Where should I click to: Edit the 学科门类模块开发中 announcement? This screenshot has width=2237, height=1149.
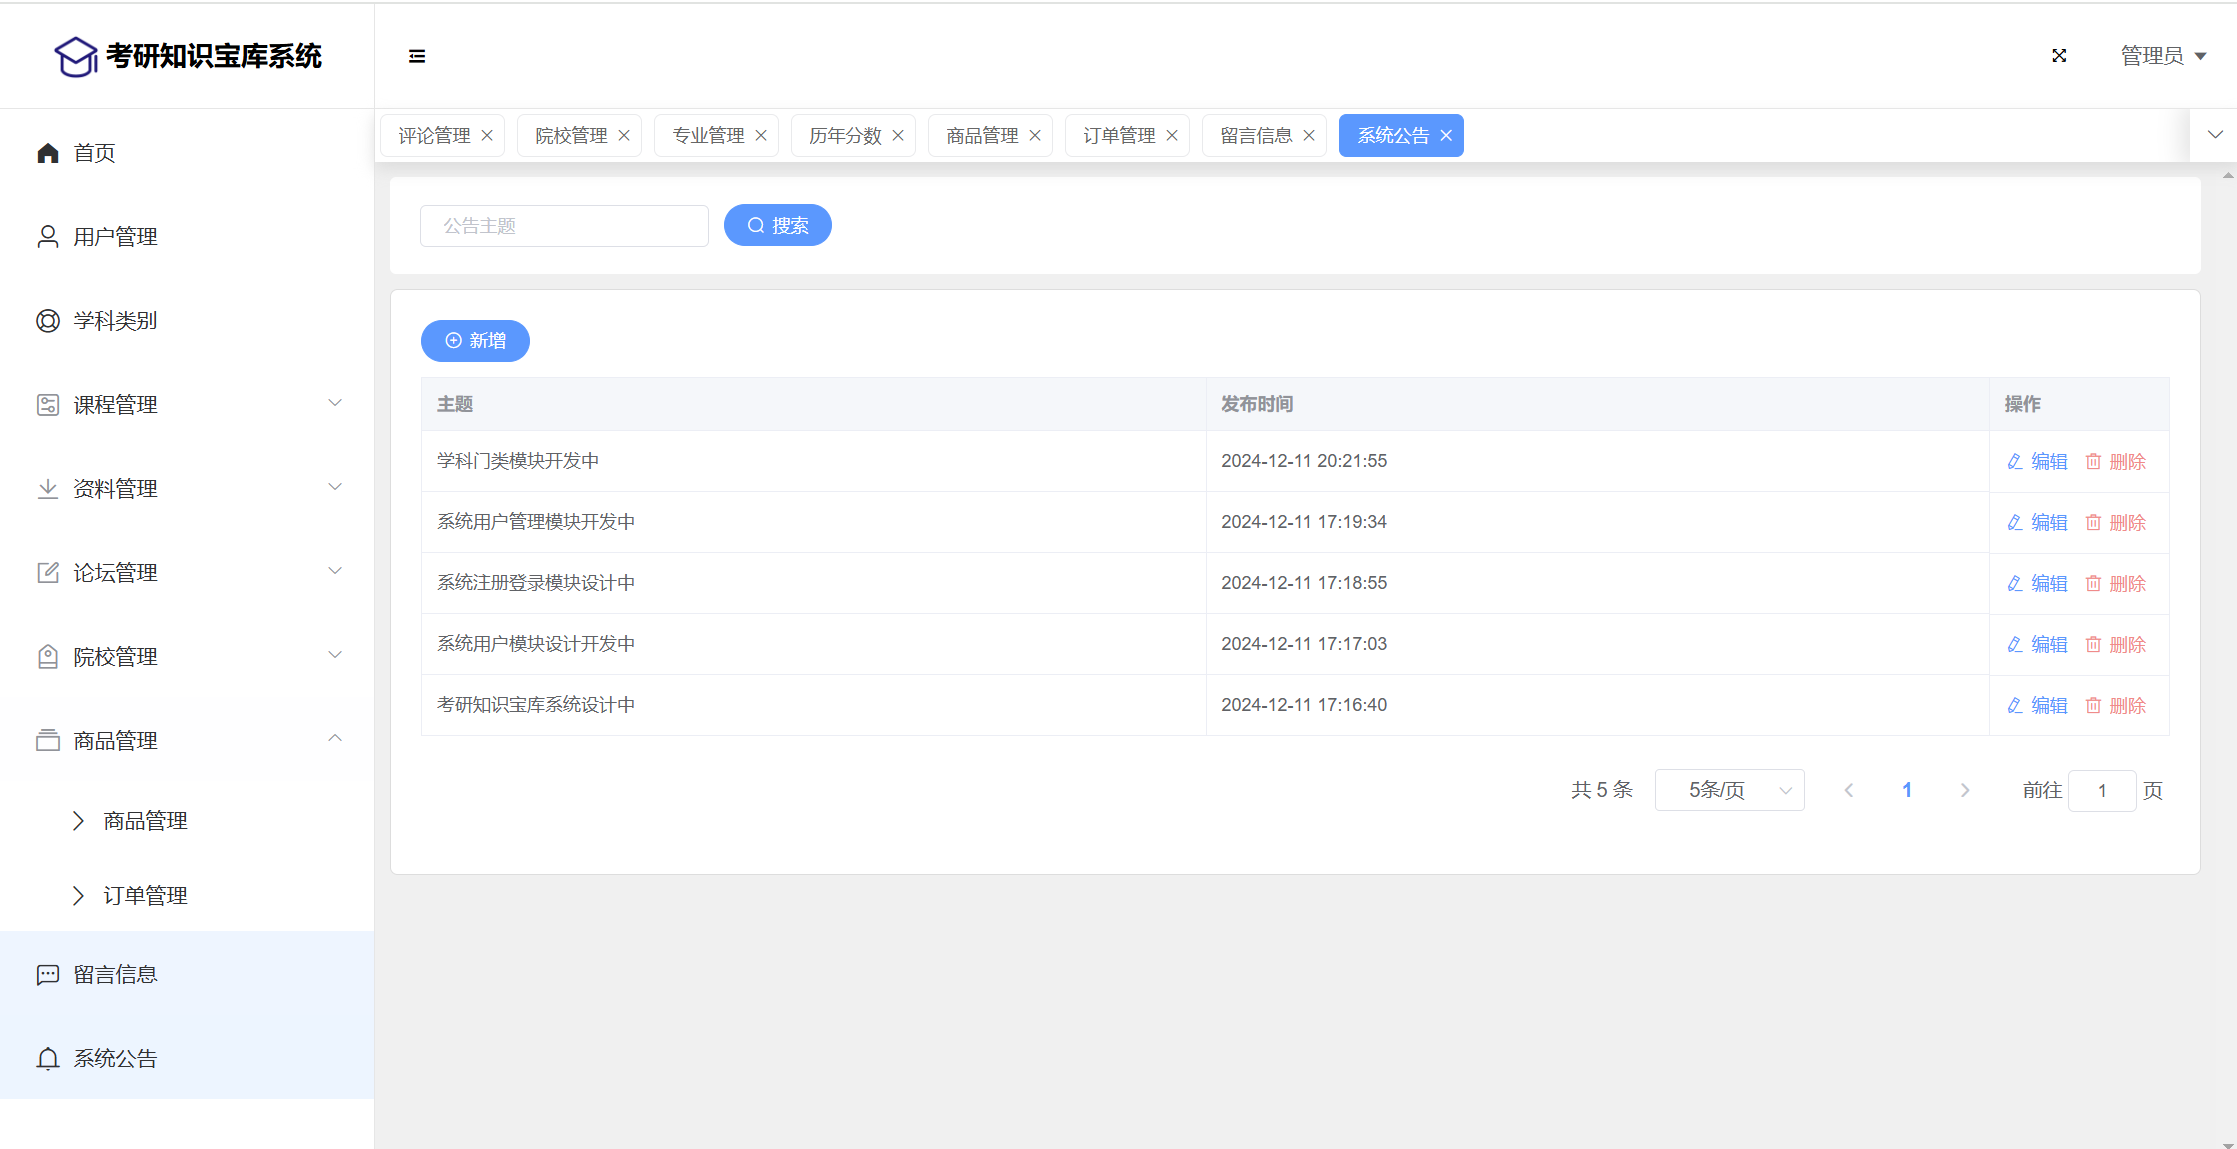pos(2037,462)
